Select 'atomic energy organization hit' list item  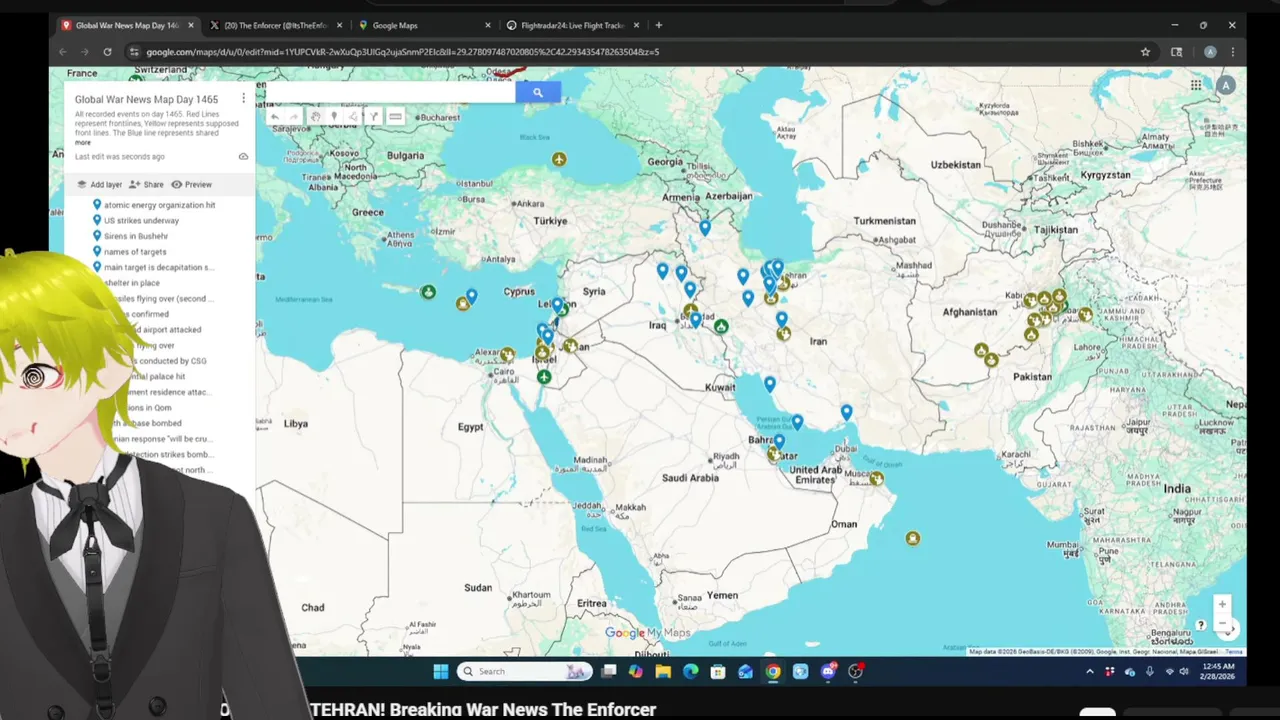click(x=159, y=205)
